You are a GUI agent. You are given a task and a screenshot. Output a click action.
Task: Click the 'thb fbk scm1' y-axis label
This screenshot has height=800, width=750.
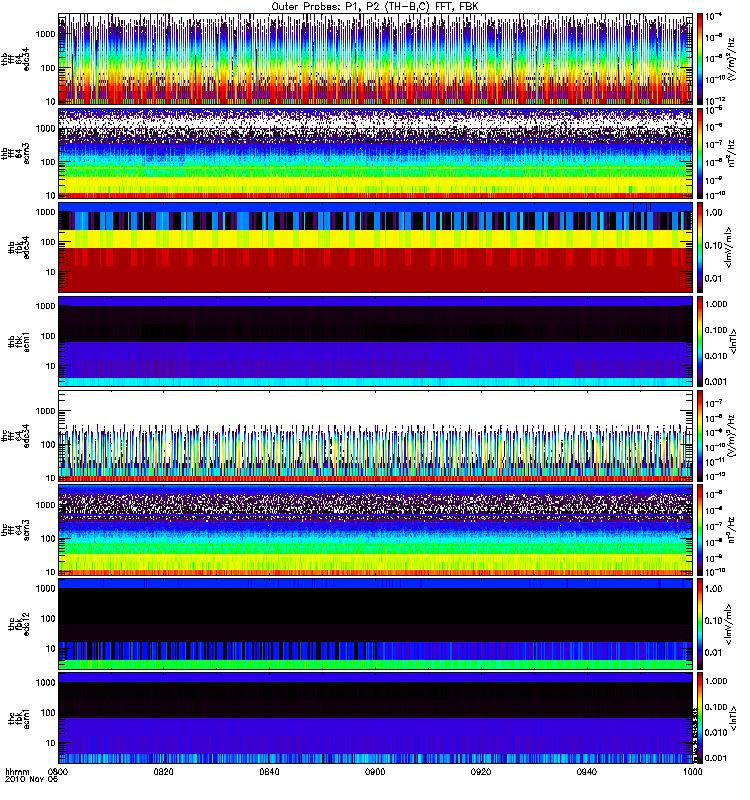pos(19,341)
